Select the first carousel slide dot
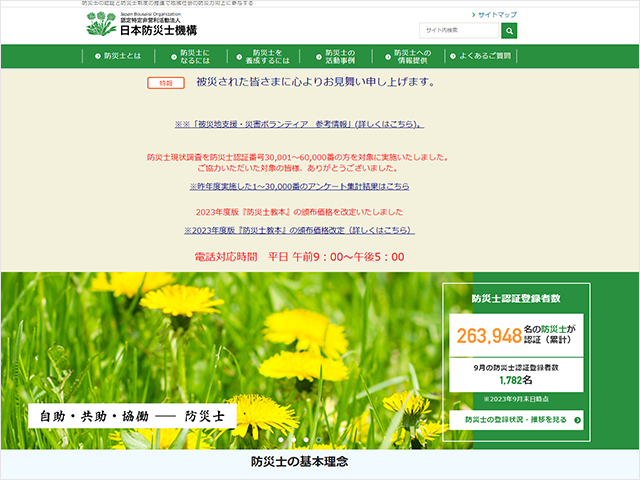 [281, 440]
